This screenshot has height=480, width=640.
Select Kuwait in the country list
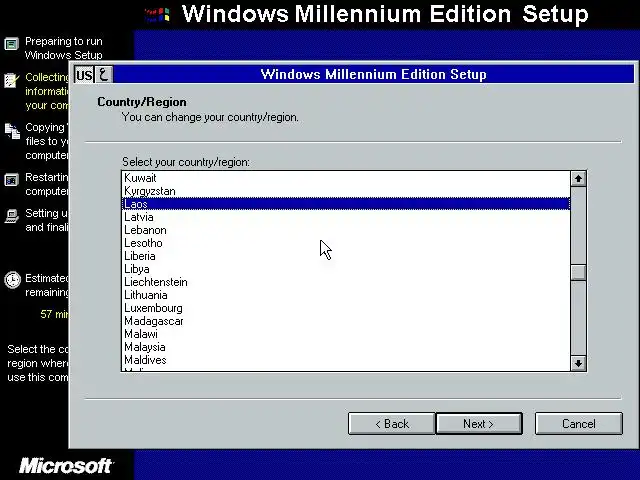pos(346,178)
